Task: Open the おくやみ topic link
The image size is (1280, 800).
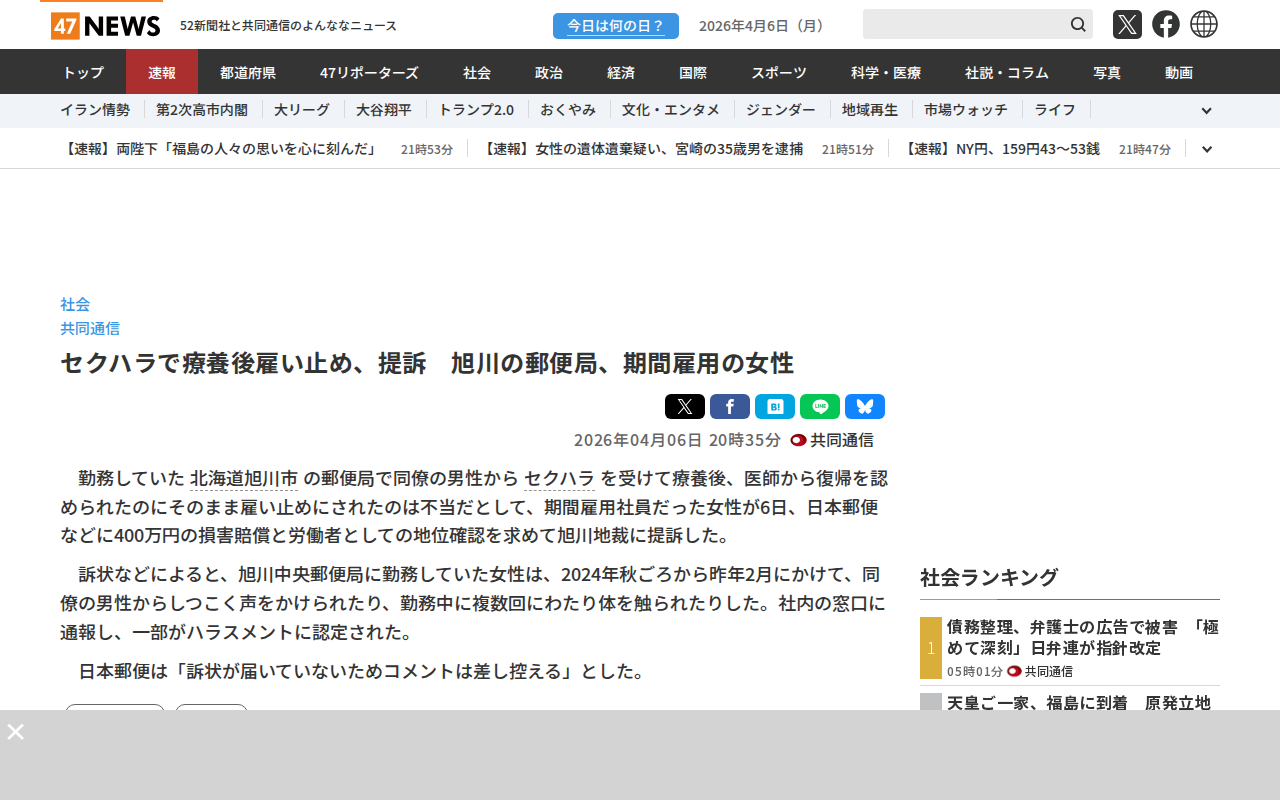Action: point(568,110)
